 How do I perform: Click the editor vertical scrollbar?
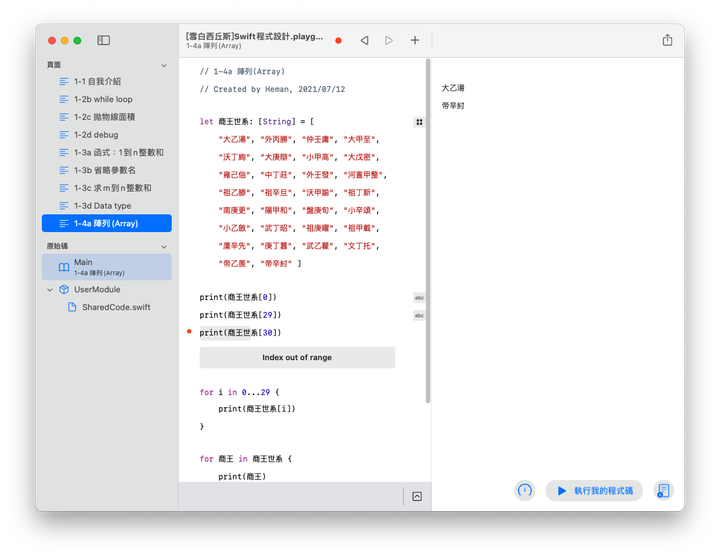(428, 231)
